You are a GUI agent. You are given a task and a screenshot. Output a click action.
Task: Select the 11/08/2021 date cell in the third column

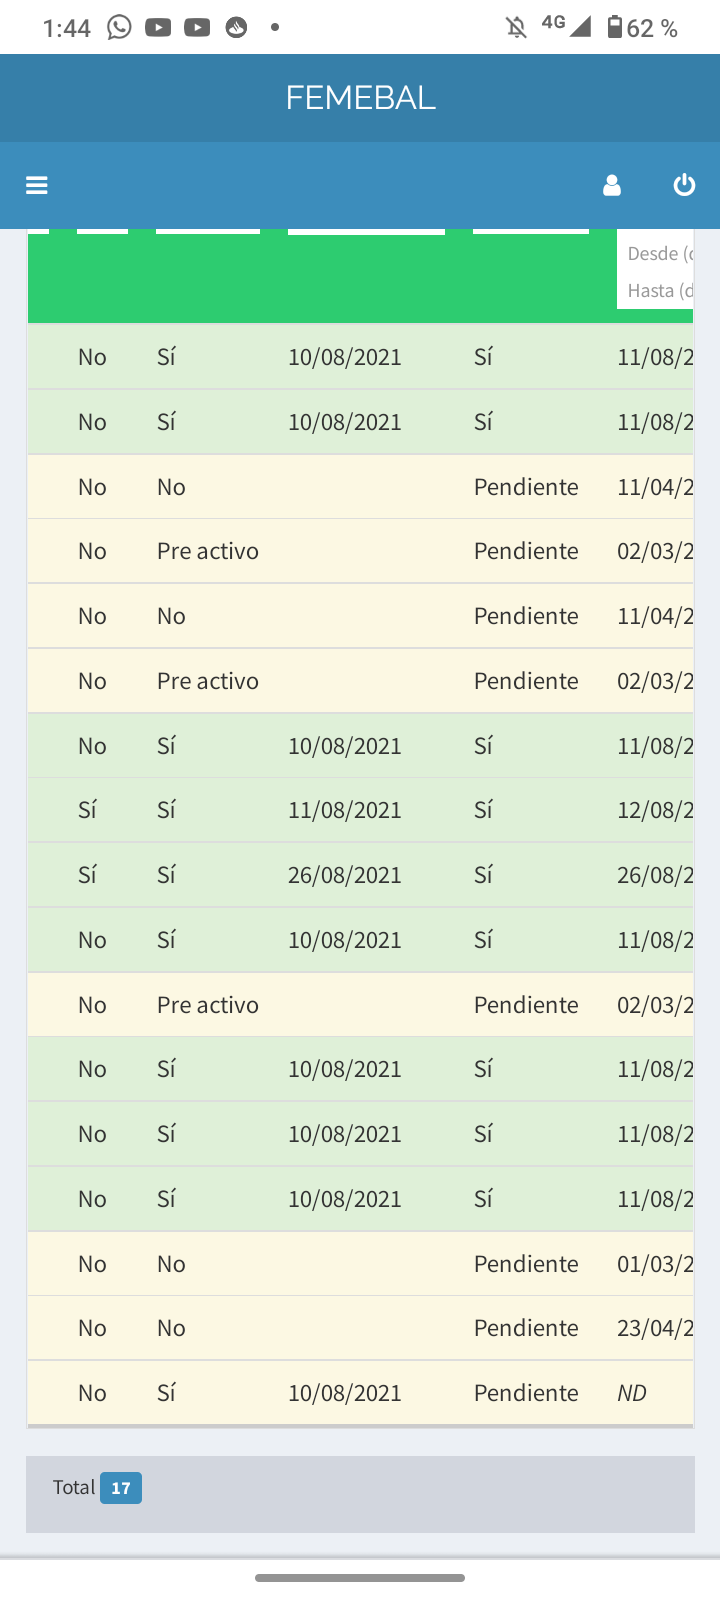[345, 810]
